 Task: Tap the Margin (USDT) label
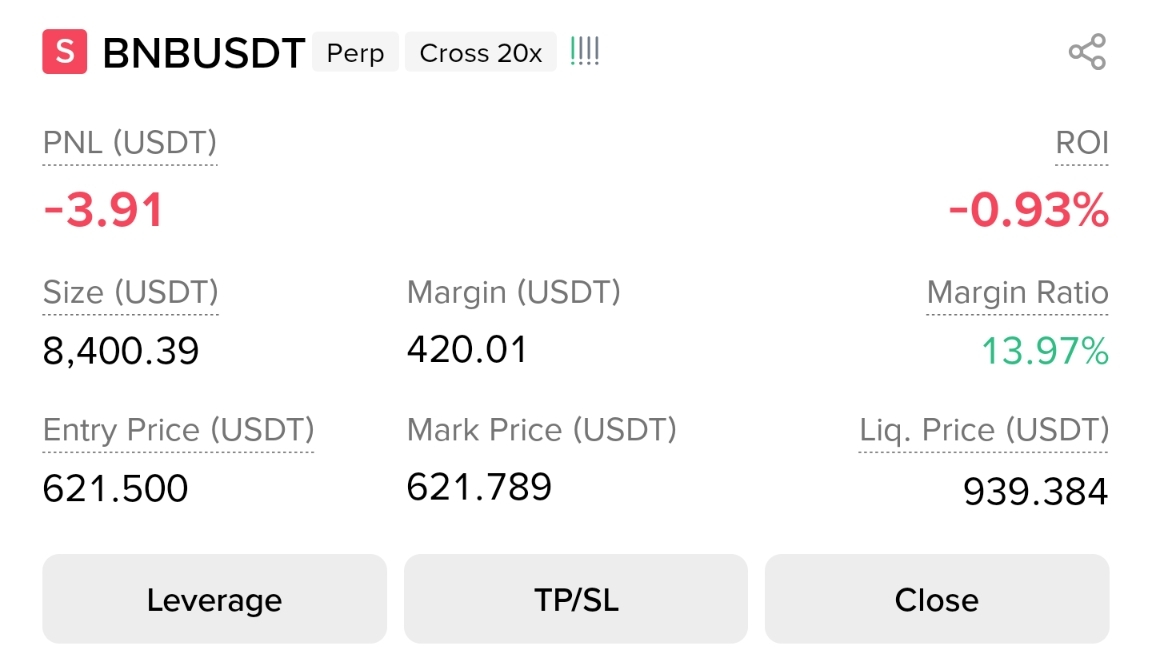click(x=514, y=292)
